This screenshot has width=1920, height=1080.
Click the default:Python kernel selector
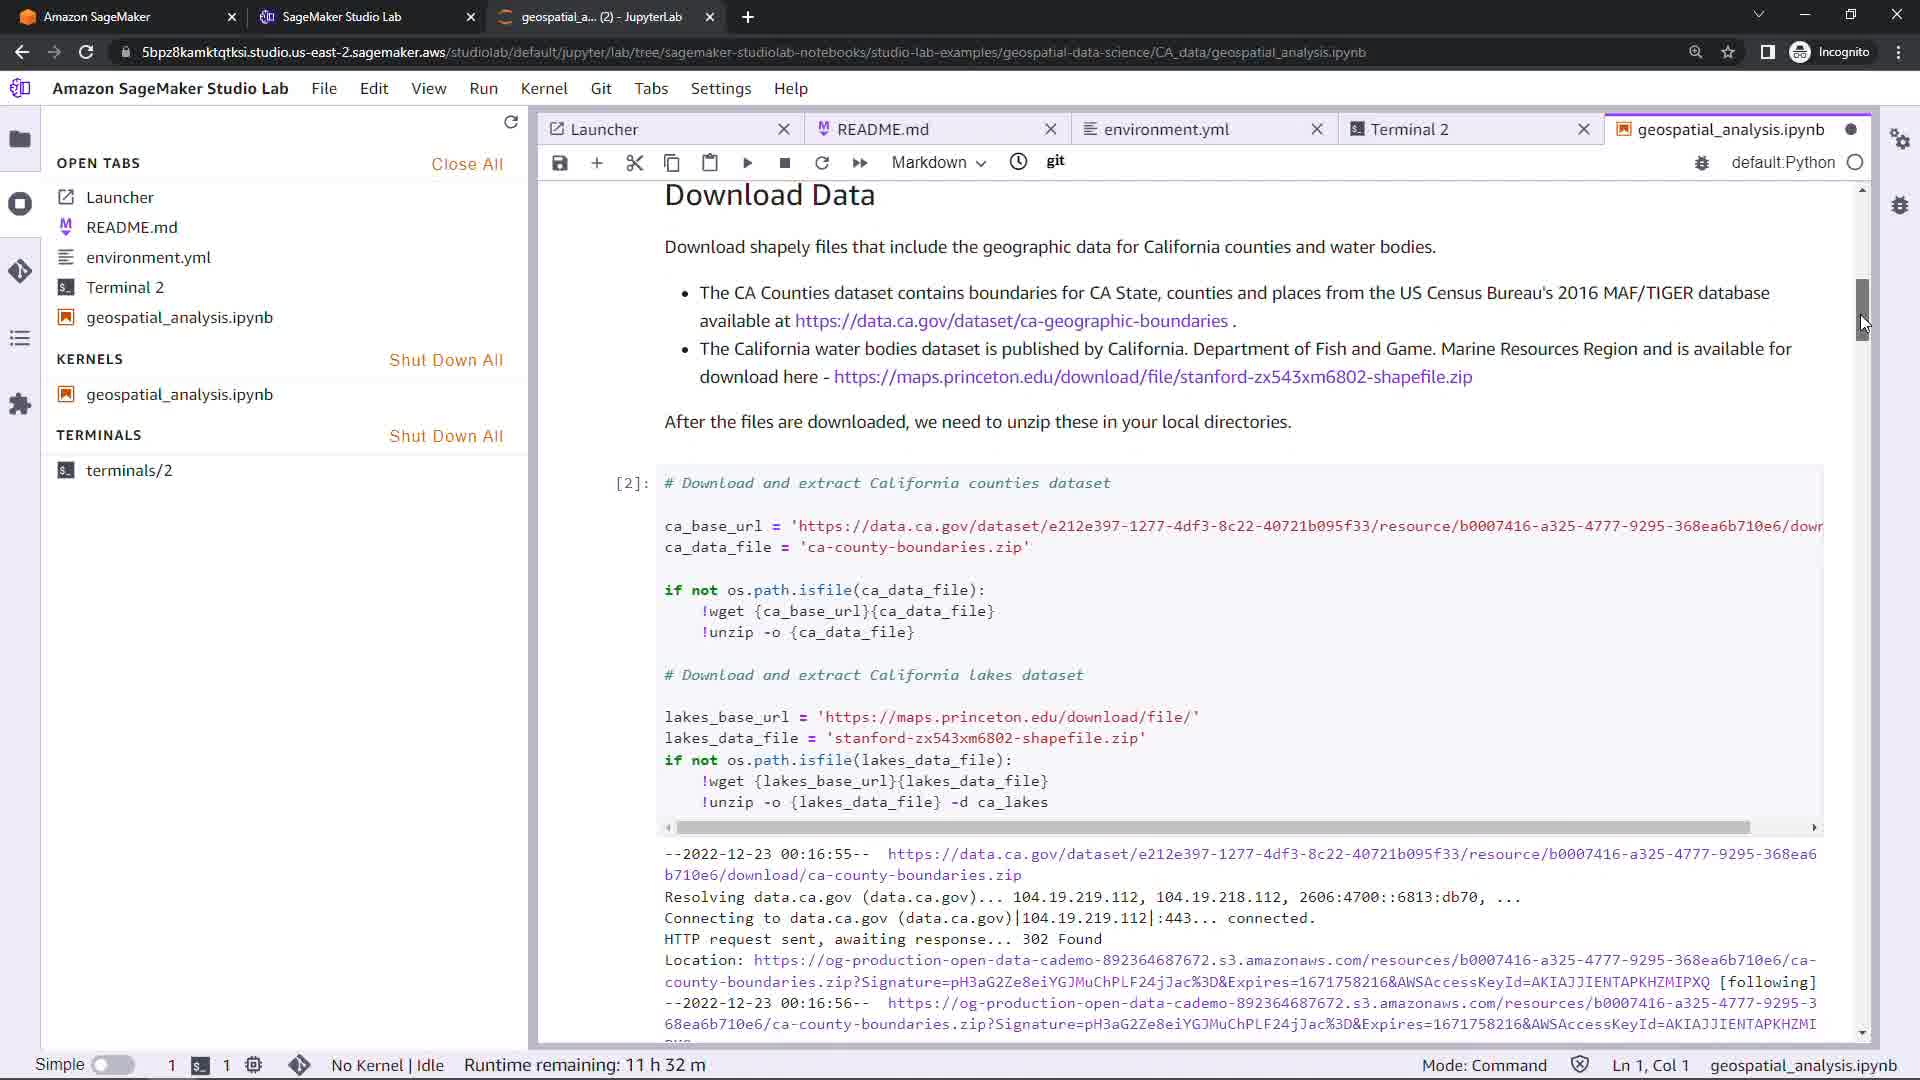tap(1782, 163)
